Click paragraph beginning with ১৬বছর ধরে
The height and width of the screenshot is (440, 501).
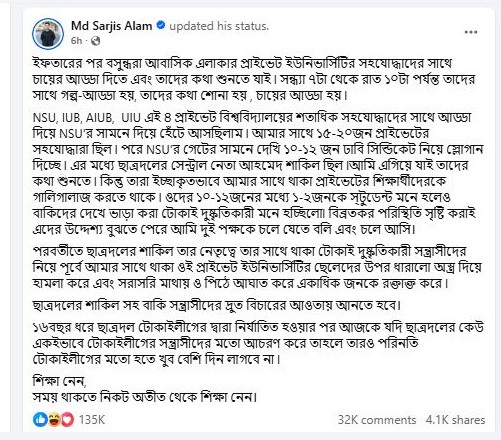click(258, 343)
